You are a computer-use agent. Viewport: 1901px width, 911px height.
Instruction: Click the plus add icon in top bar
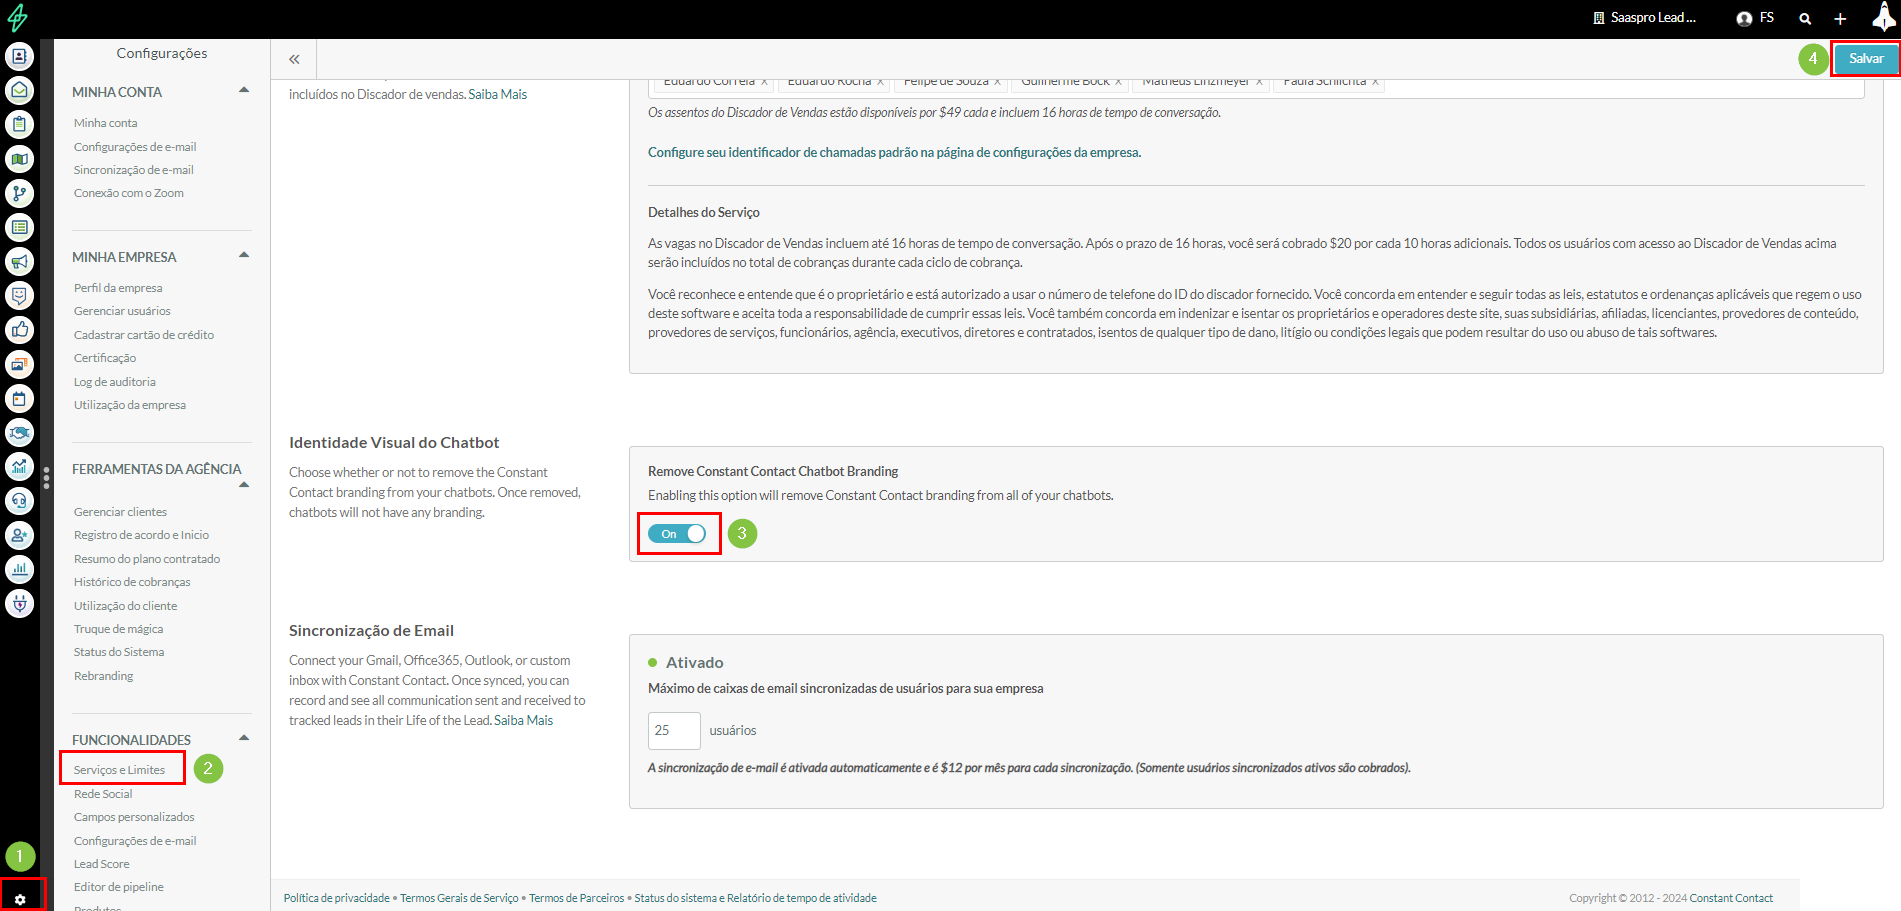pyautogui.click(x=1840, y=18)
